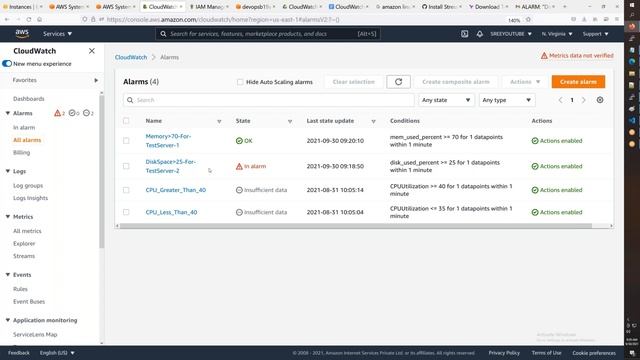Open the notifications bell icon
Viewport: 640px width, 360px height.
pyautogui.click(x=480, y=34)
